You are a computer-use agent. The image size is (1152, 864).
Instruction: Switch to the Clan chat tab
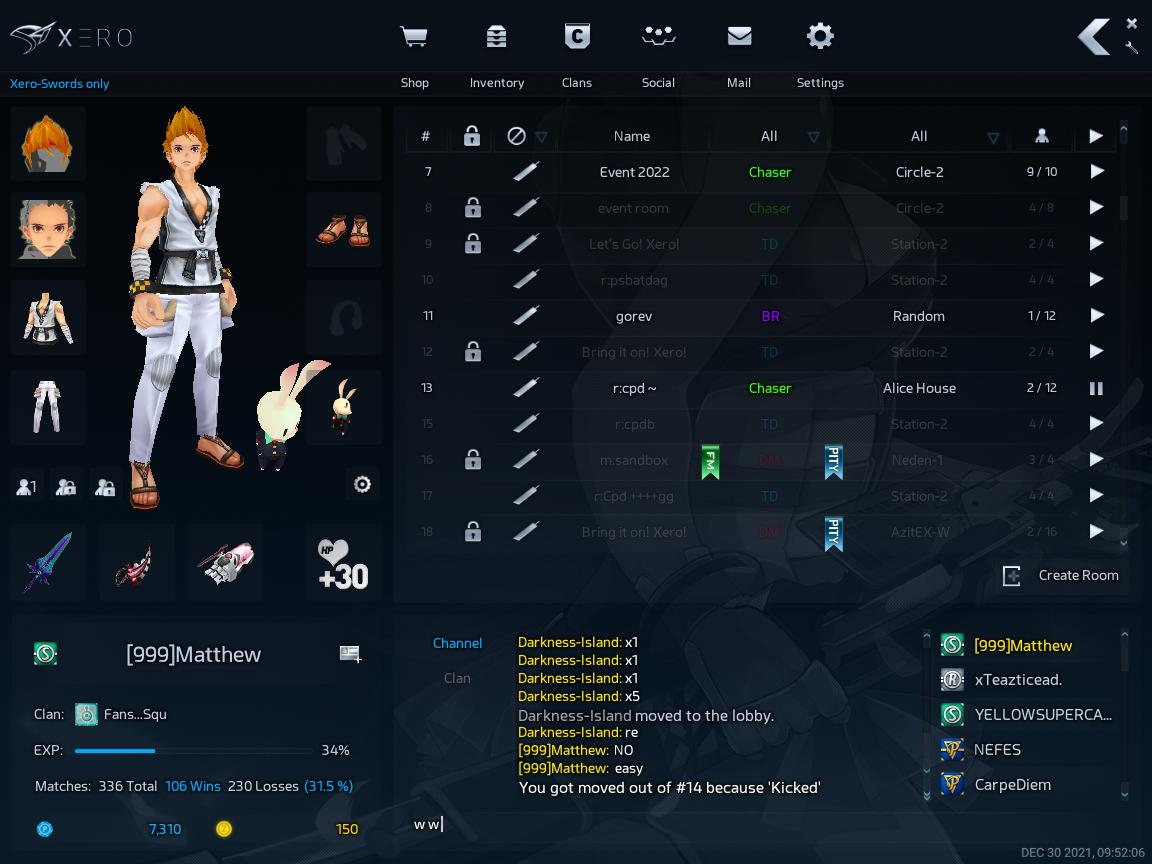pos(457,678)
